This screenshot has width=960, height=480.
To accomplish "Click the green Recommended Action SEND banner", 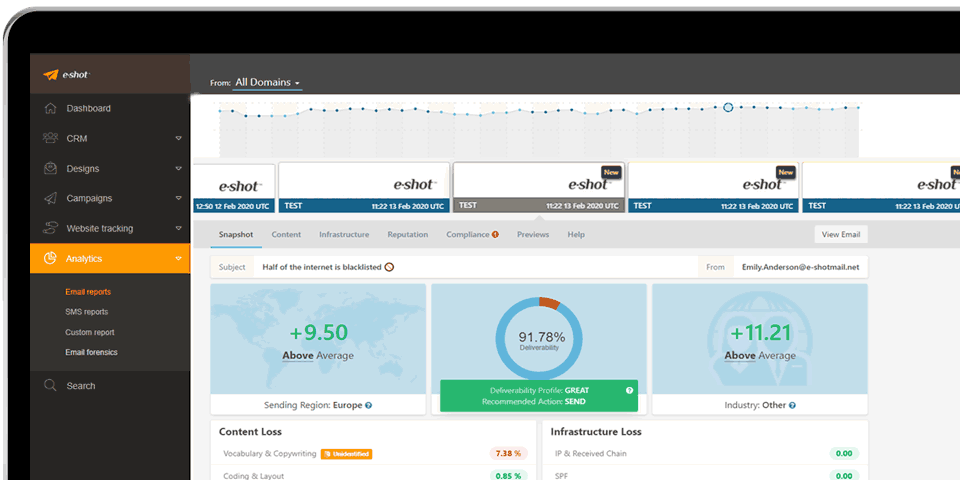I will tap(539, 396).
